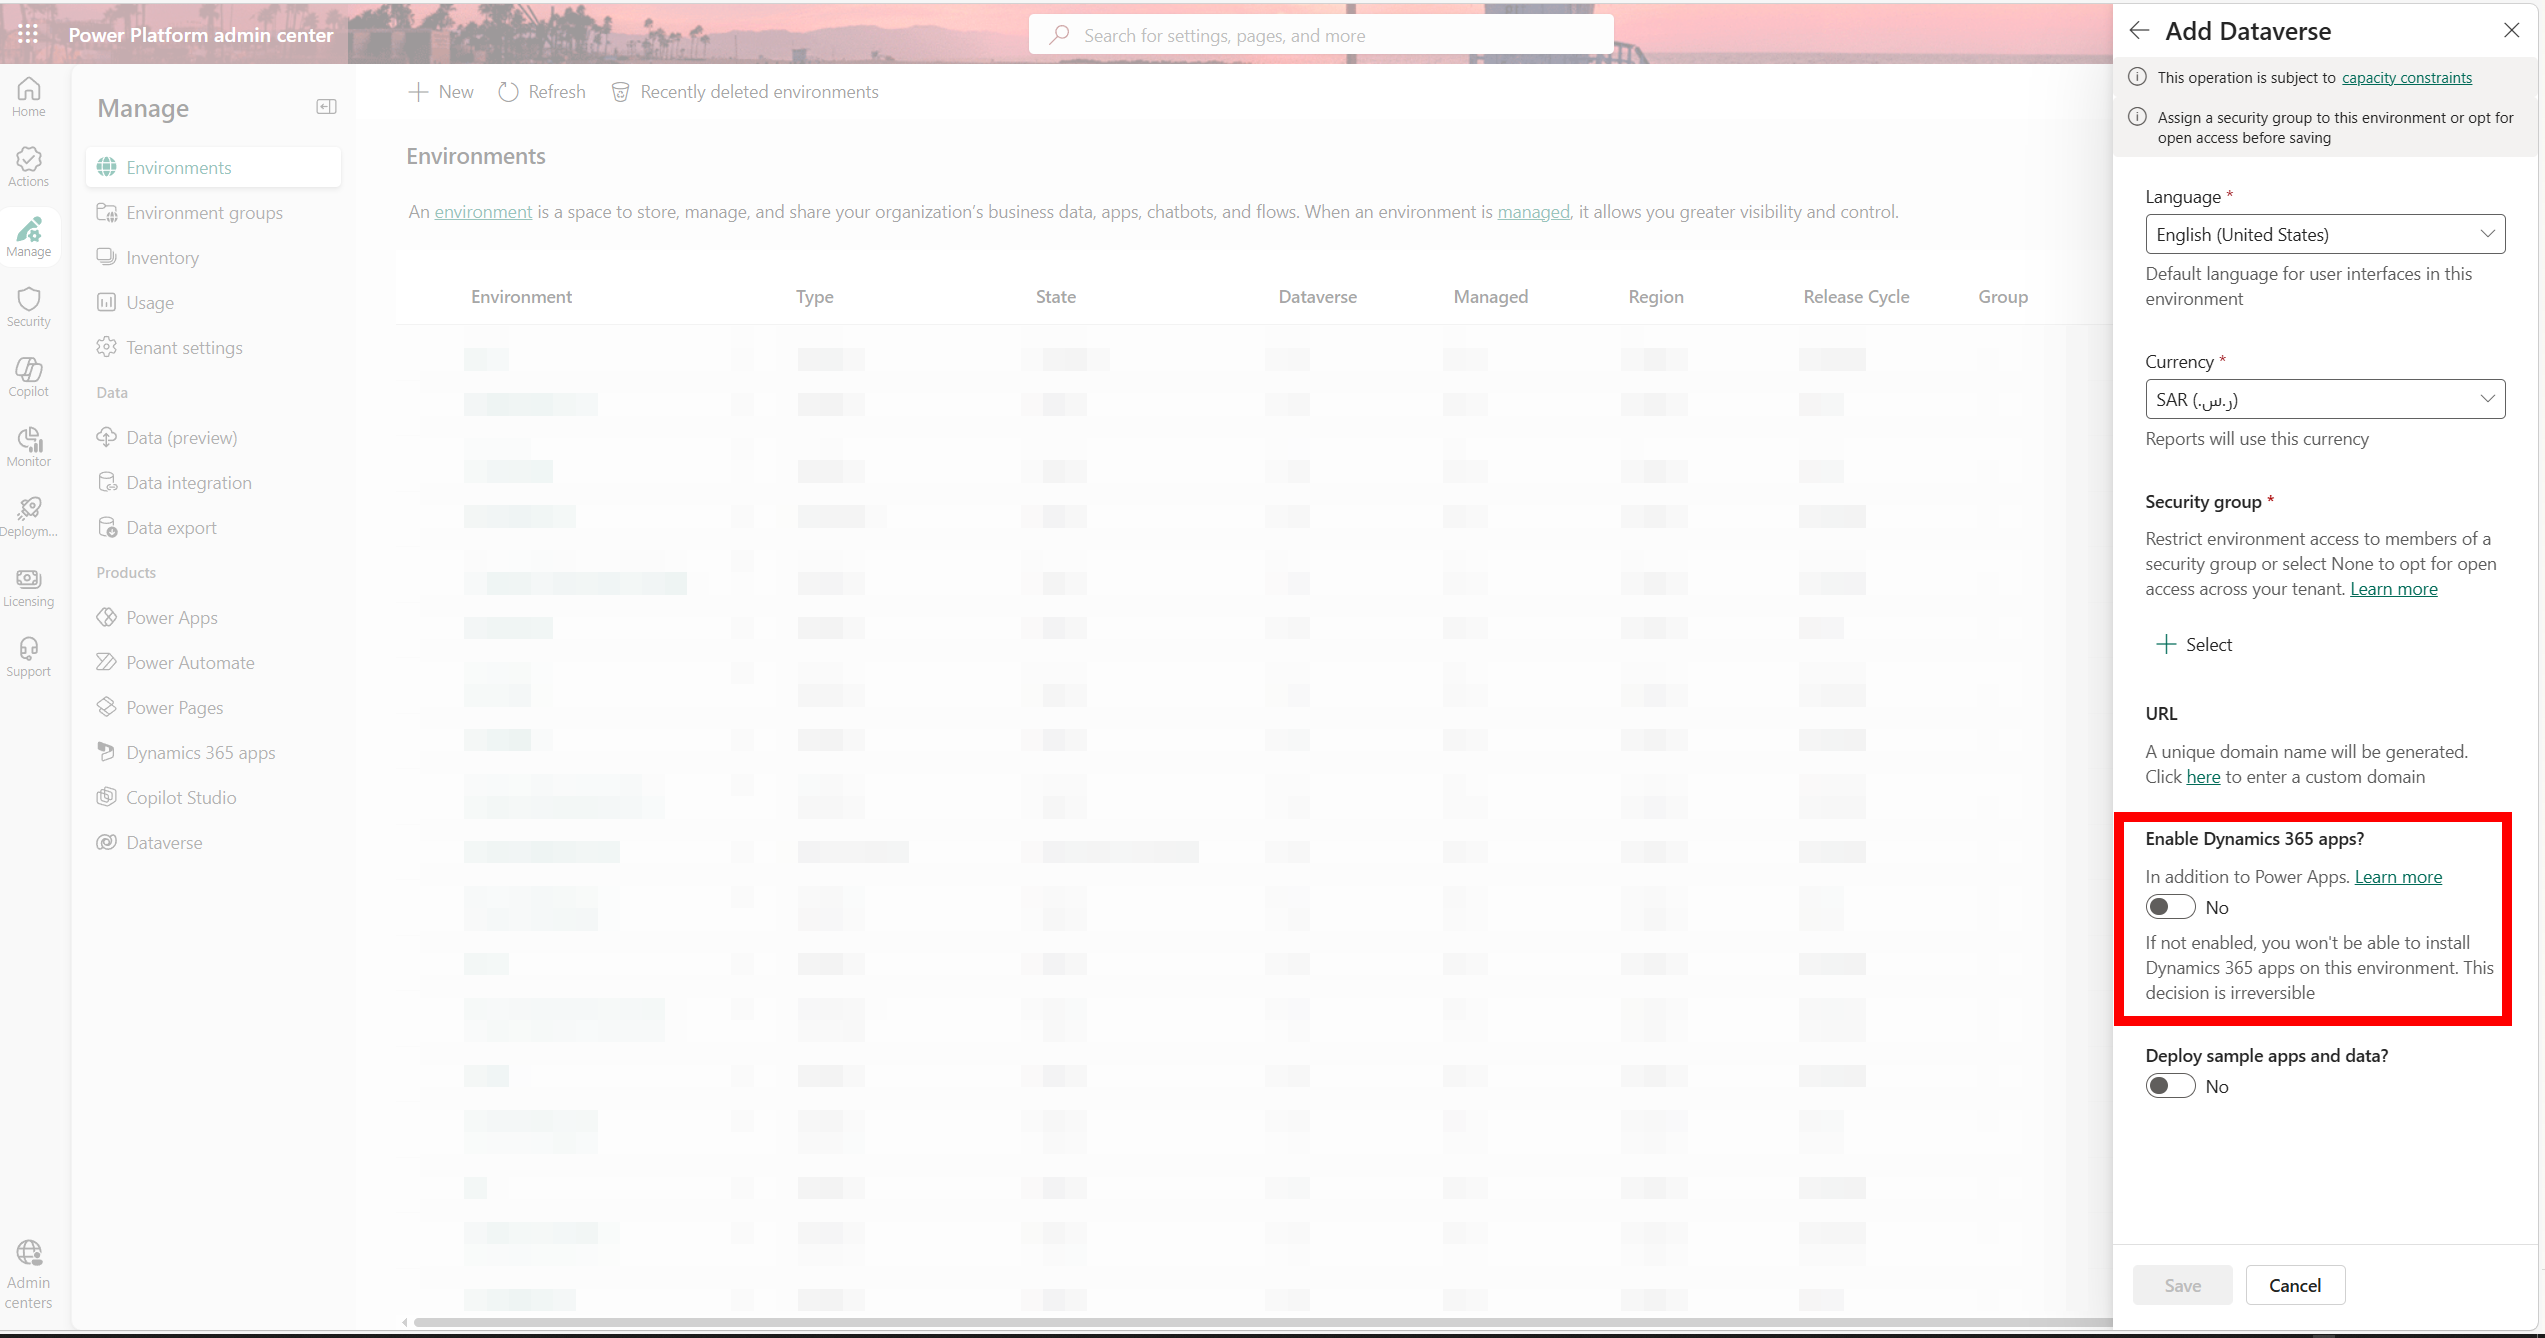The height and width of the screenshot is (1338, 2545).
Task: Follow the environment link in description
Action: click(x=483, y=212)
